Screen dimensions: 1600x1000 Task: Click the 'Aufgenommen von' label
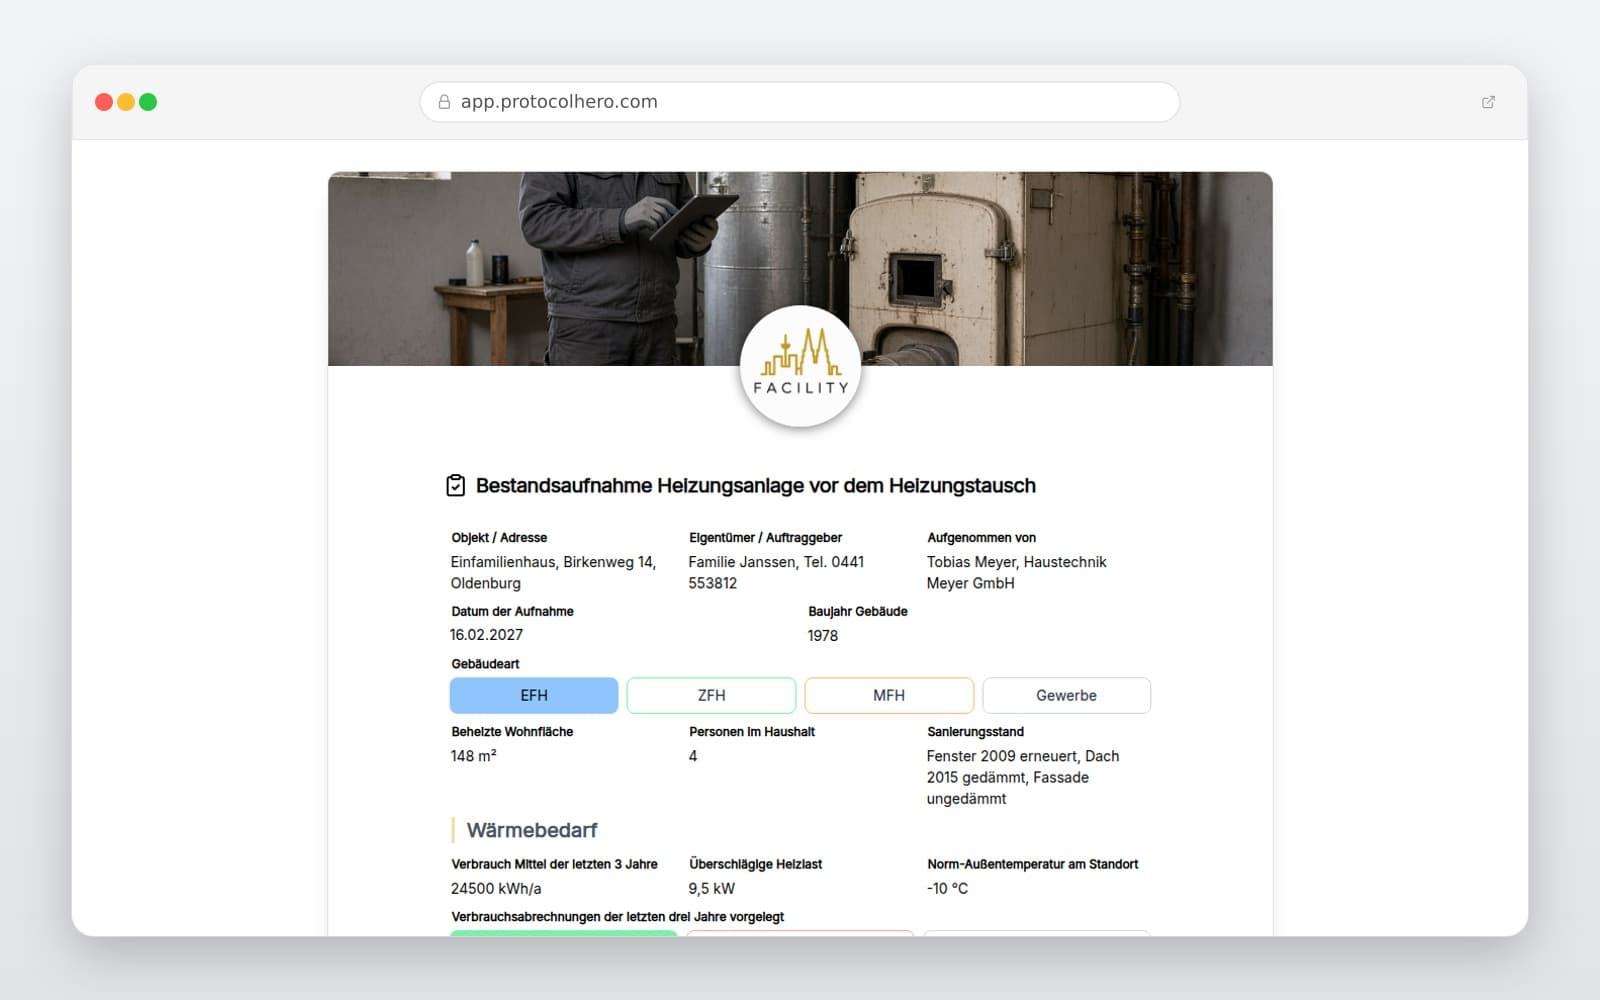[x=982, y=538]
